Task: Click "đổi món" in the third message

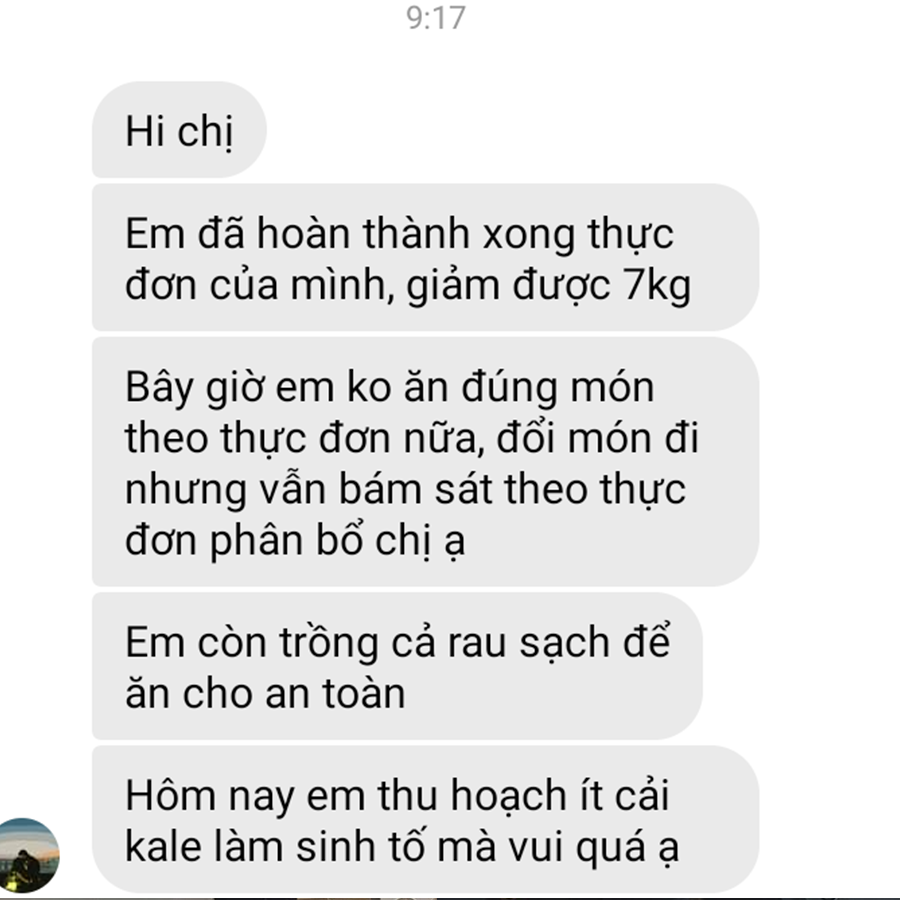Action: click(574, 439)
